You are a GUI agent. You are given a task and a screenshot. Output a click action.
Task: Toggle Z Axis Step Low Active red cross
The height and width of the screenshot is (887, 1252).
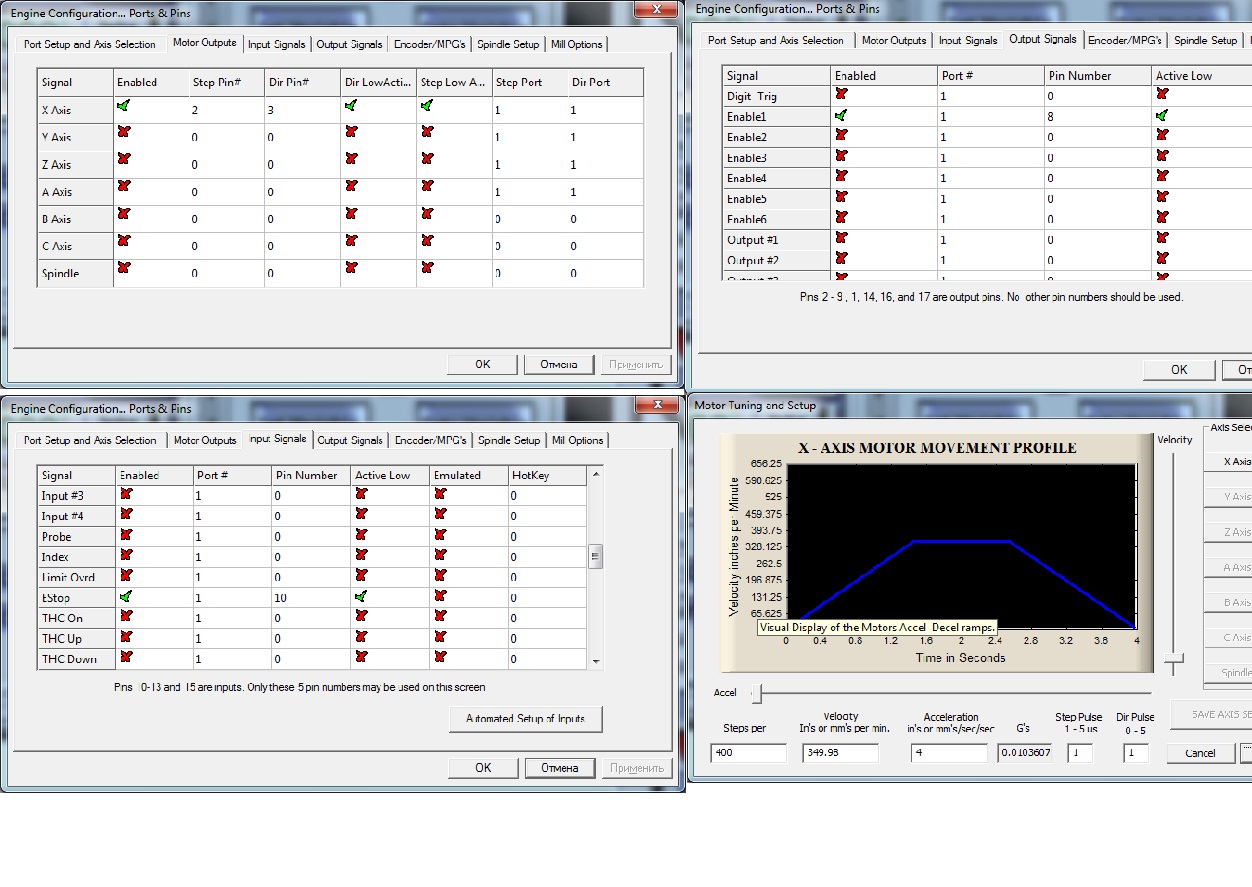click(x=427, y=158)
